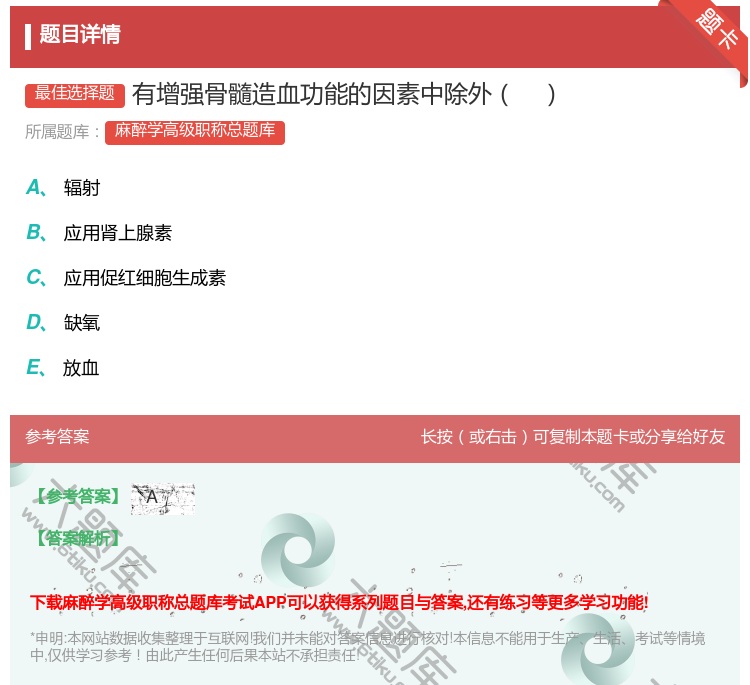The height and width of the screenshot is (685, 750).
Task: Click the 所属题库 label
Action: coord(62,132)
